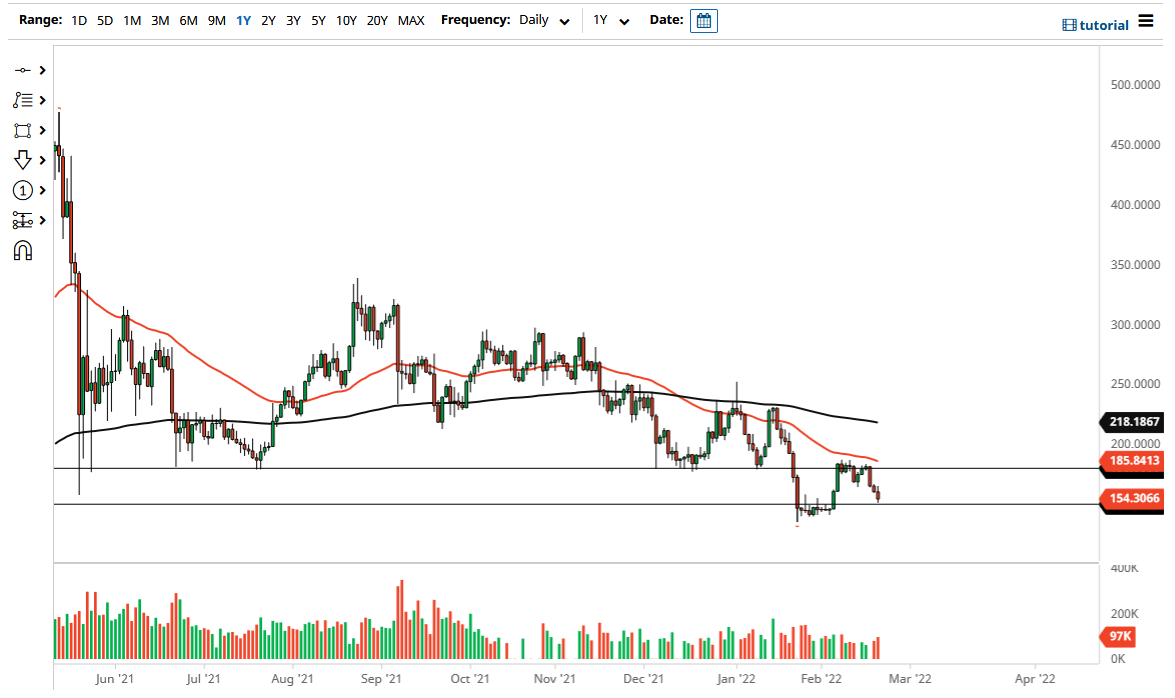Screen dimensions: 1175x698
Task: Select the measurement node tool icon
Action: pyautogui.click(x=22, y=220)
